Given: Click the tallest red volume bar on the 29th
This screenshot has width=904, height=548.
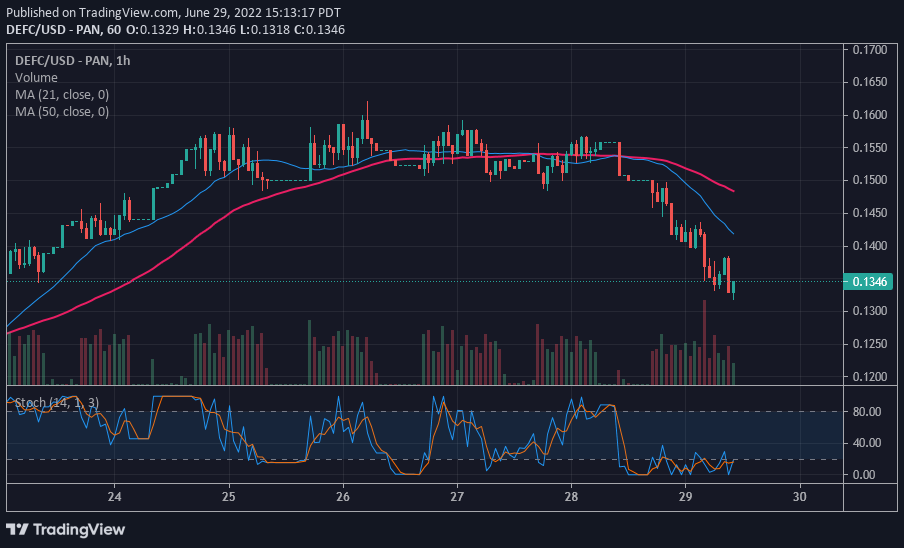Looking at the screenshot, I should tap(705, 342).
